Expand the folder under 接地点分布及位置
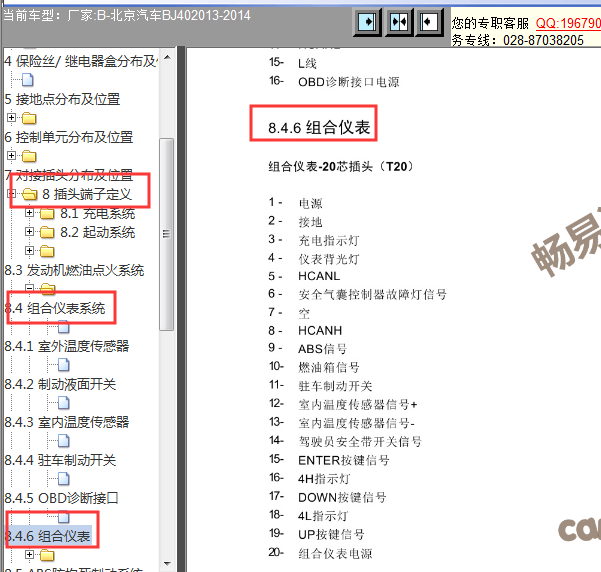The image size is (601, 572). 11,117
